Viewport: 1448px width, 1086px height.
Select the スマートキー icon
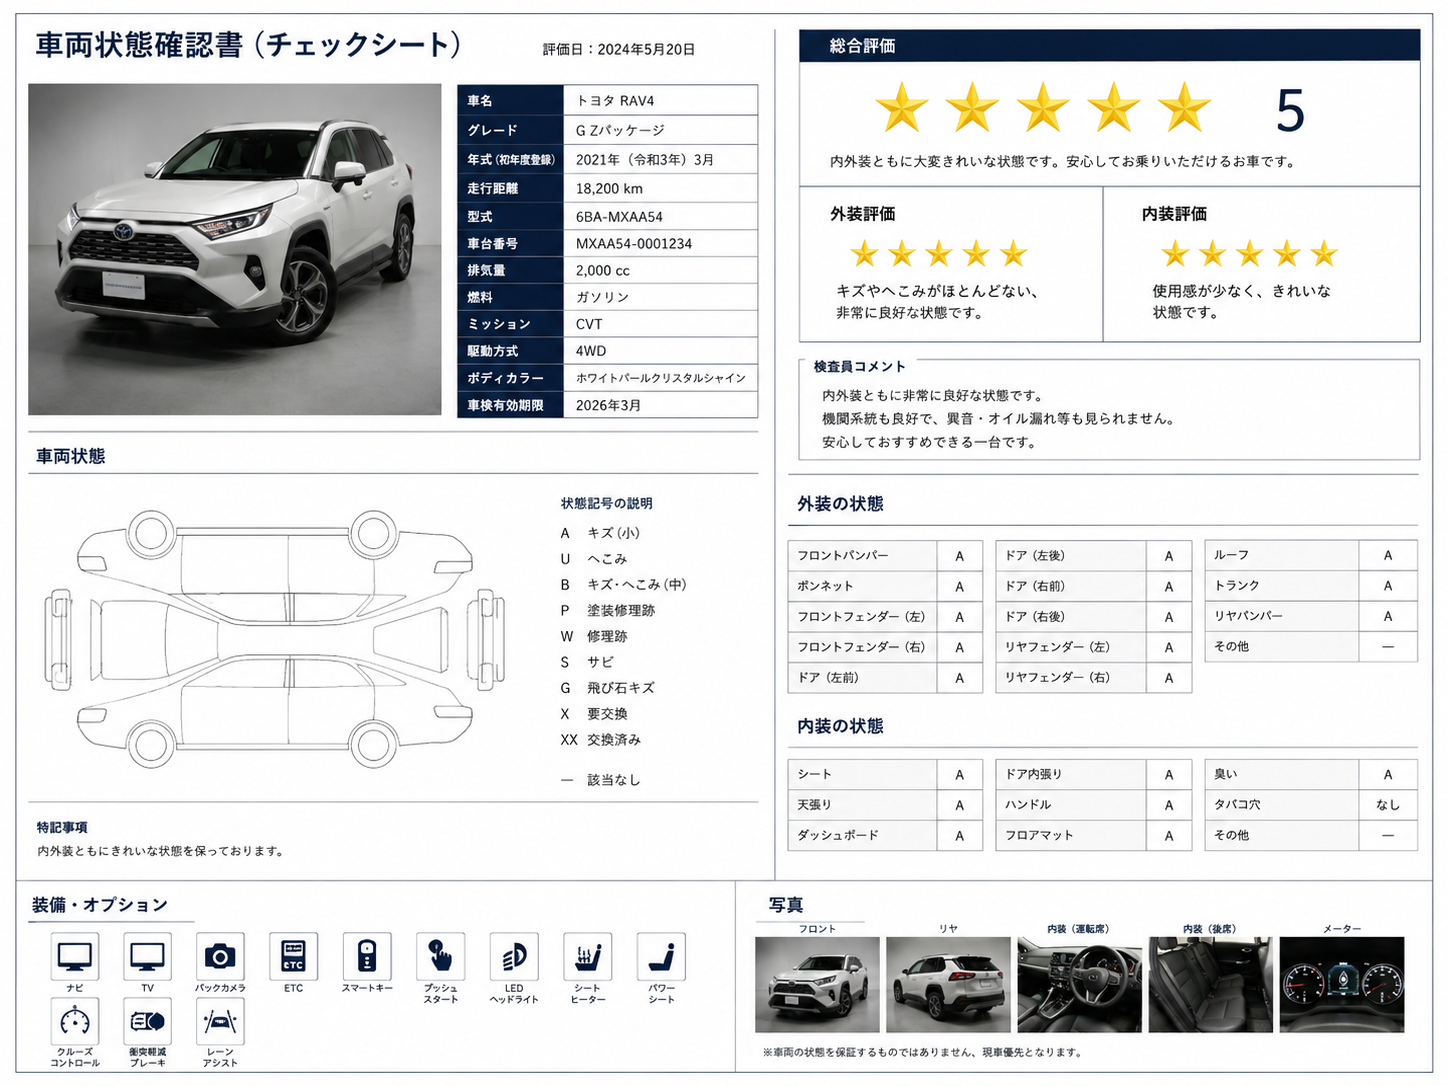click(367, 957)
